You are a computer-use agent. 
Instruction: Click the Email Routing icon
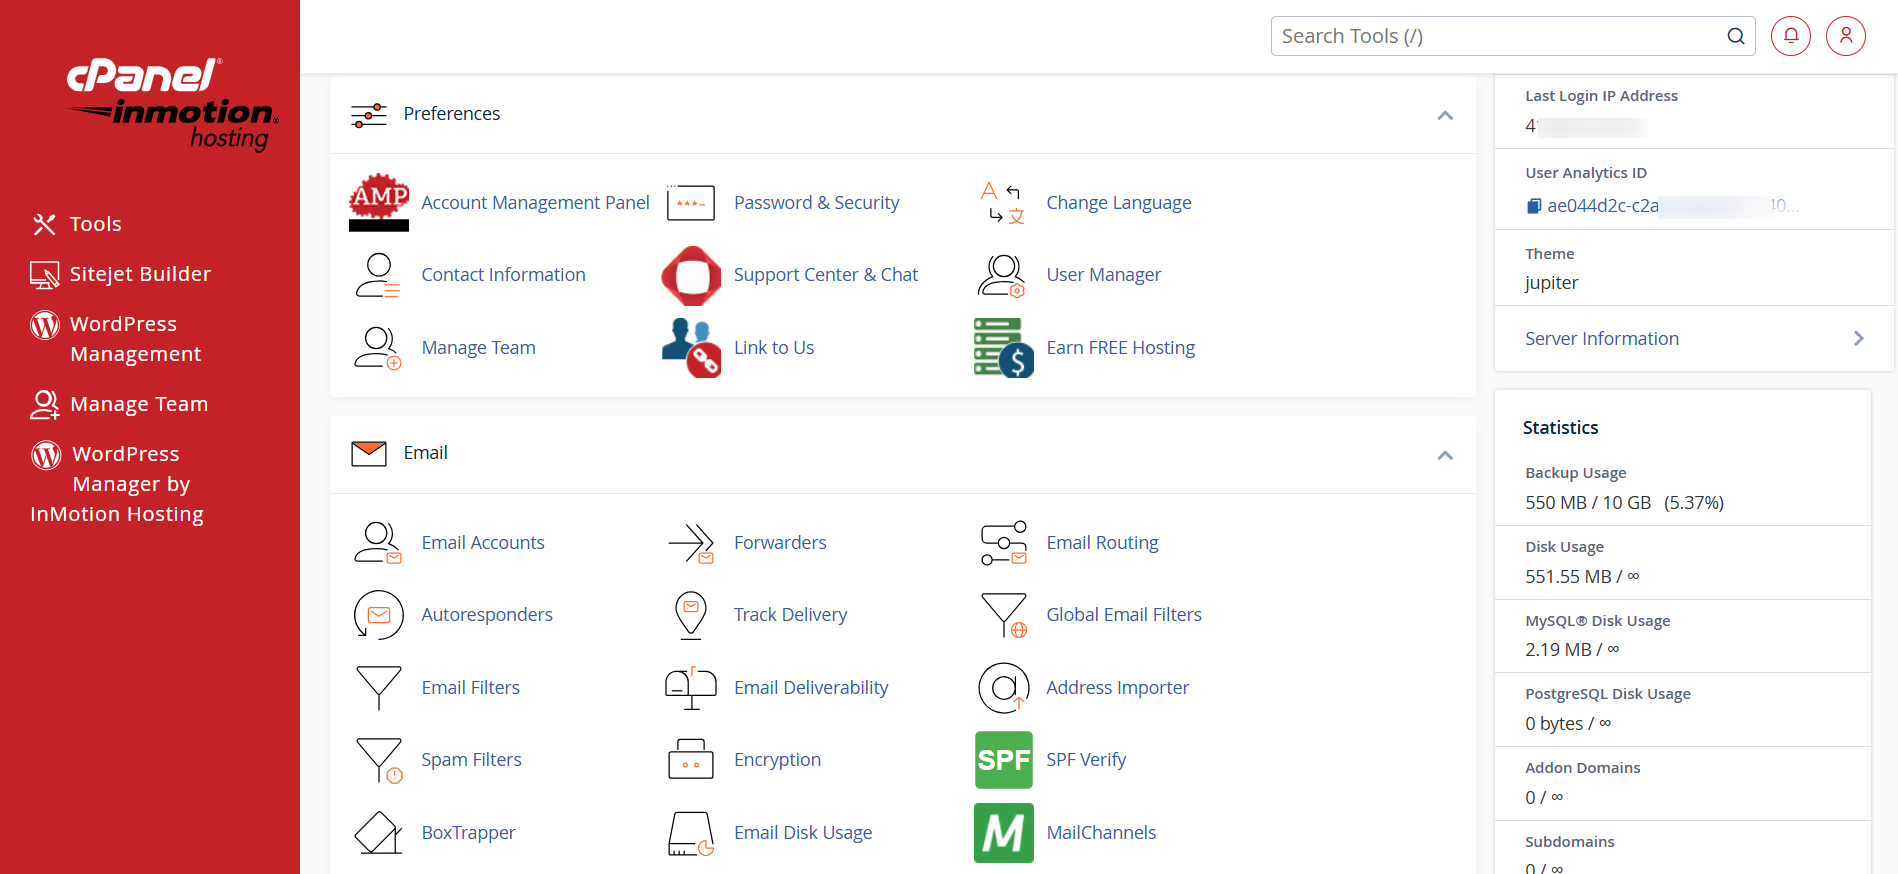1004,543
